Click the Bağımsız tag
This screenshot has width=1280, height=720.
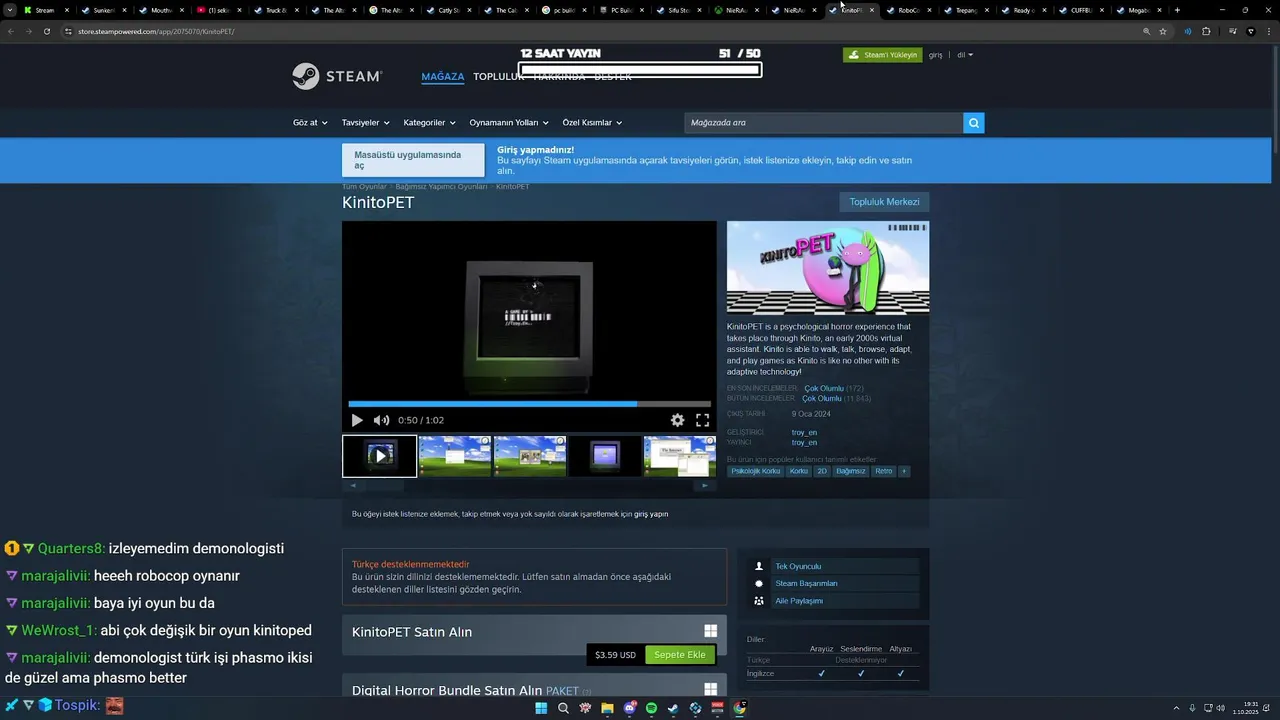coord(851,471)
